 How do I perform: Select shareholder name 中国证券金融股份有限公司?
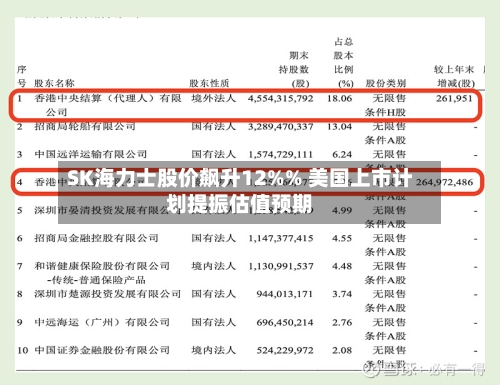click(x=102, y=350)
